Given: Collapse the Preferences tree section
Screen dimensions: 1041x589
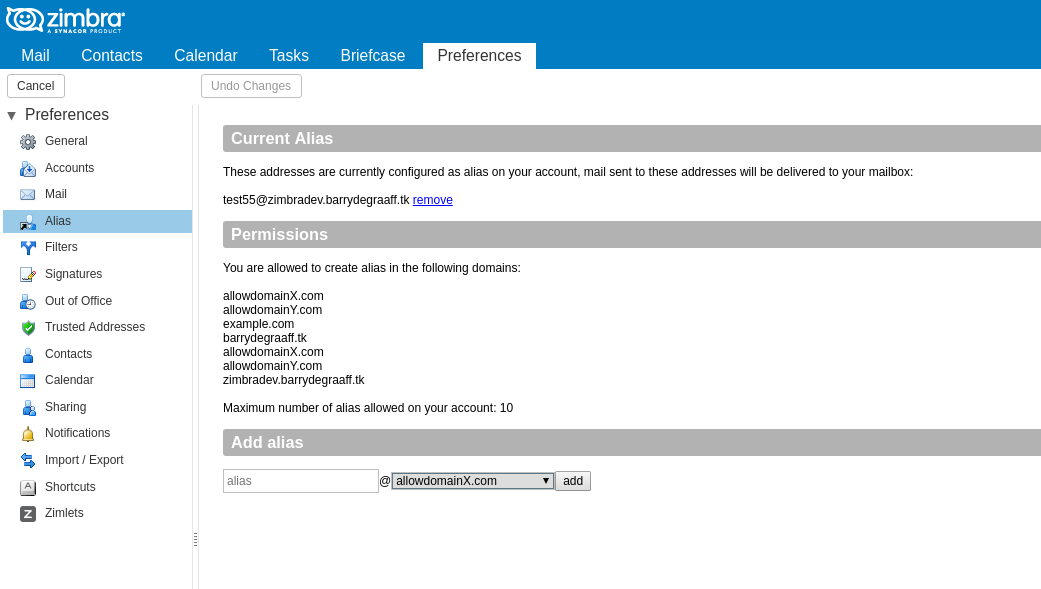Looking at the screenshot, I should pos(11,116).
